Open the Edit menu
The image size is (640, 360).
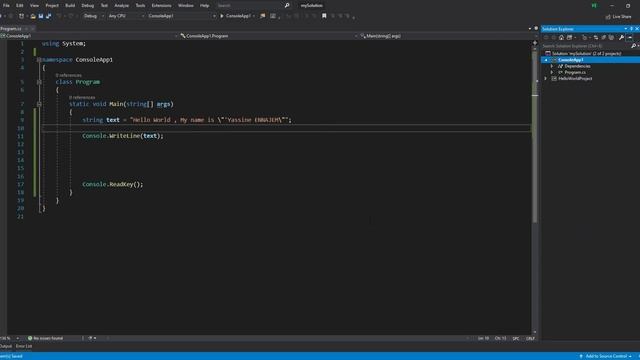click(20, 5)
